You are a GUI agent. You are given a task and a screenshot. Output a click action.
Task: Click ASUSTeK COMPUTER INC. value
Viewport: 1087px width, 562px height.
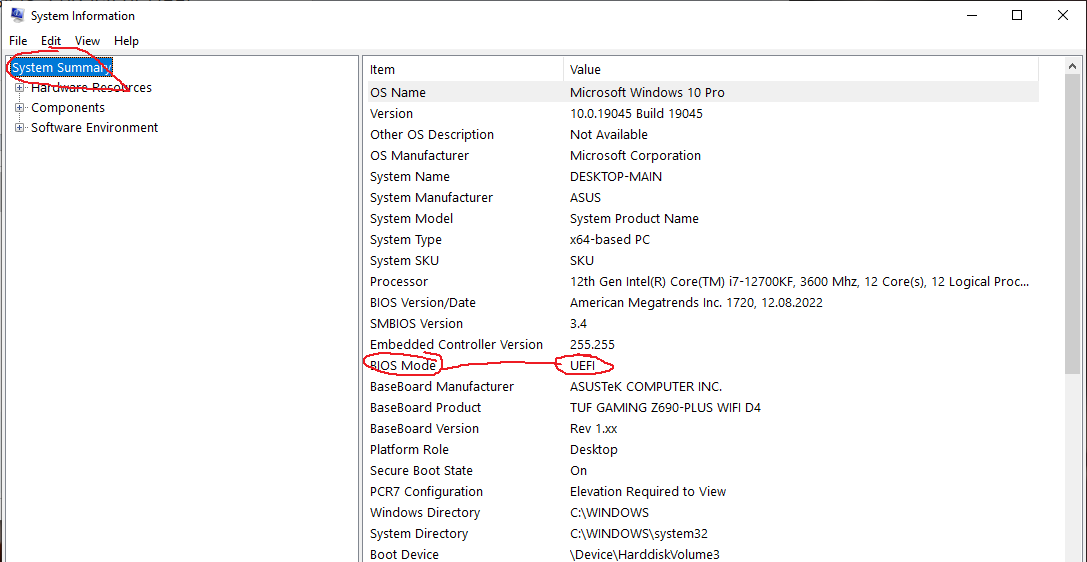point(645,387)
